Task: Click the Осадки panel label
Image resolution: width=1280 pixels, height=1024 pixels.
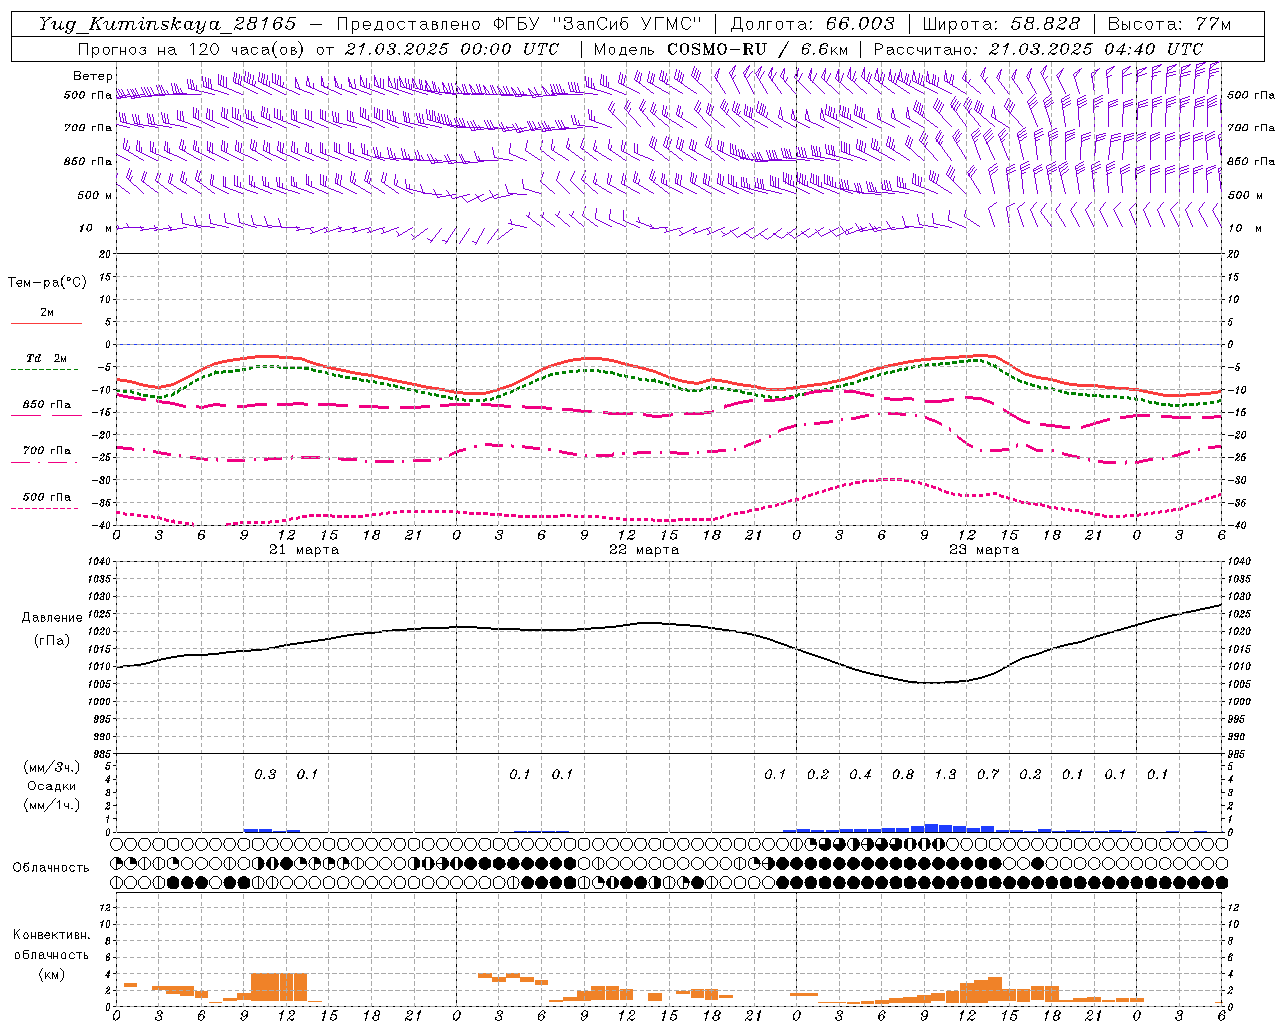Action: tap(52, 786)
